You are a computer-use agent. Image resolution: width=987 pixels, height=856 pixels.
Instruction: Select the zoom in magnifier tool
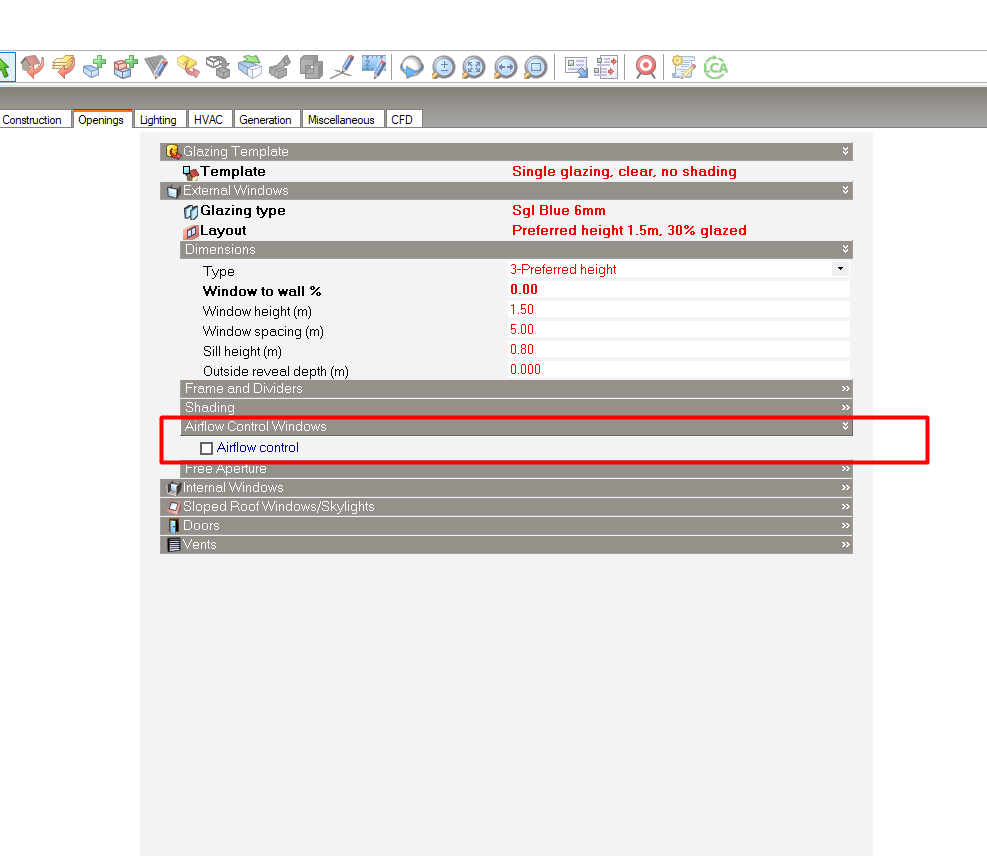coord(443,67)
